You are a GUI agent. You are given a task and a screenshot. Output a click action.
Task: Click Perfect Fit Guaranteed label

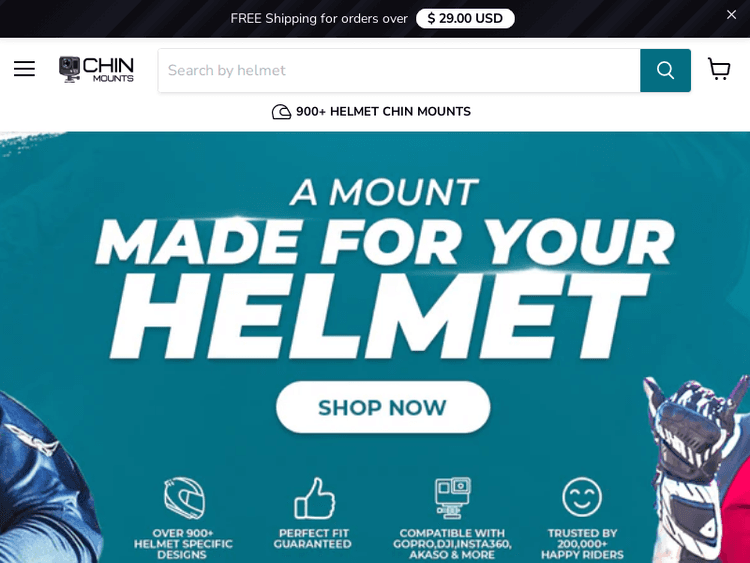313,539
